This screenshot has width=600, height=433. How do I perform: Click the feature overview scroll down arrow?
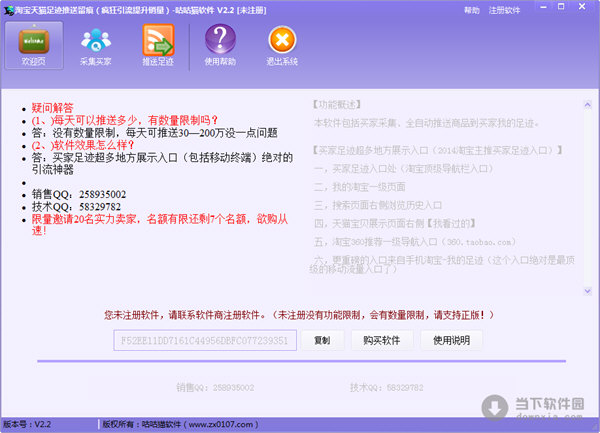pyautogui.click(x=587, y=291)
